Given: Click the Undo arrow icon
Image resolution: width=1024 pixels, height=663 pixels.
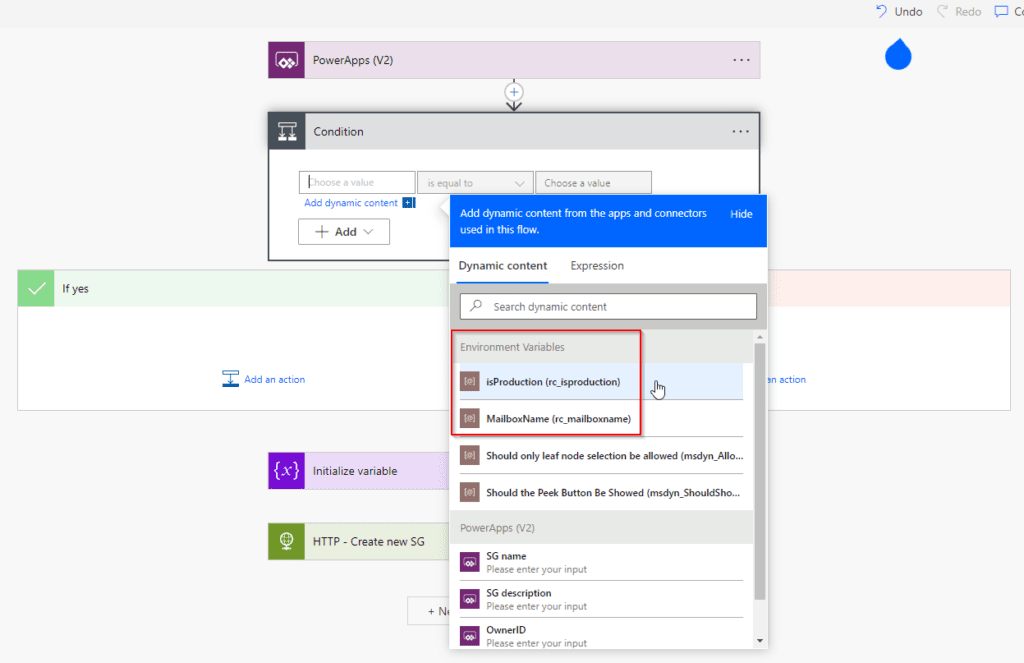Looking at the screenshot, I should pyautogui.click(x=881, y=11).
